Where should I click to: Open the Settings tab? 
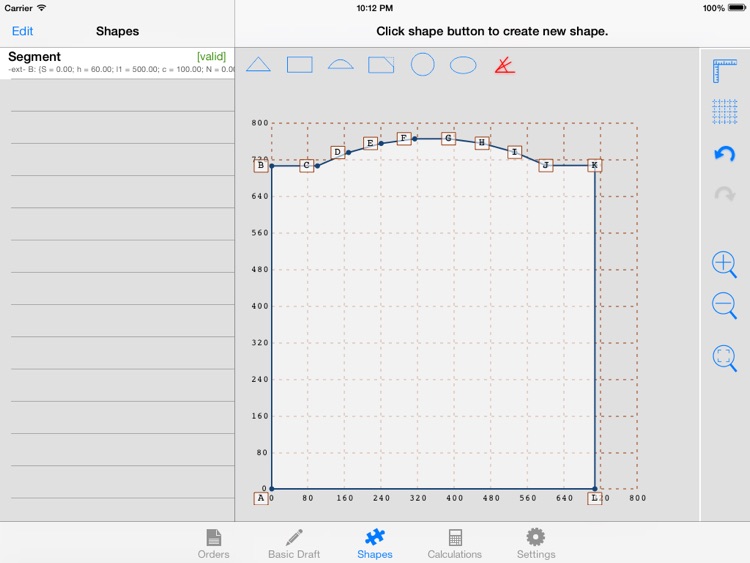tap(536, 544)
